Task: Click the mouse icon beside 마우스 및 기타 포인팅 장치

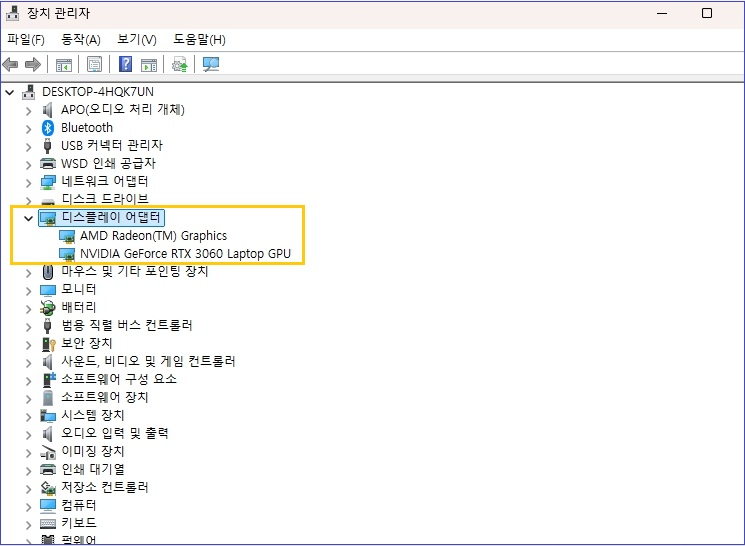Action: 48,272
